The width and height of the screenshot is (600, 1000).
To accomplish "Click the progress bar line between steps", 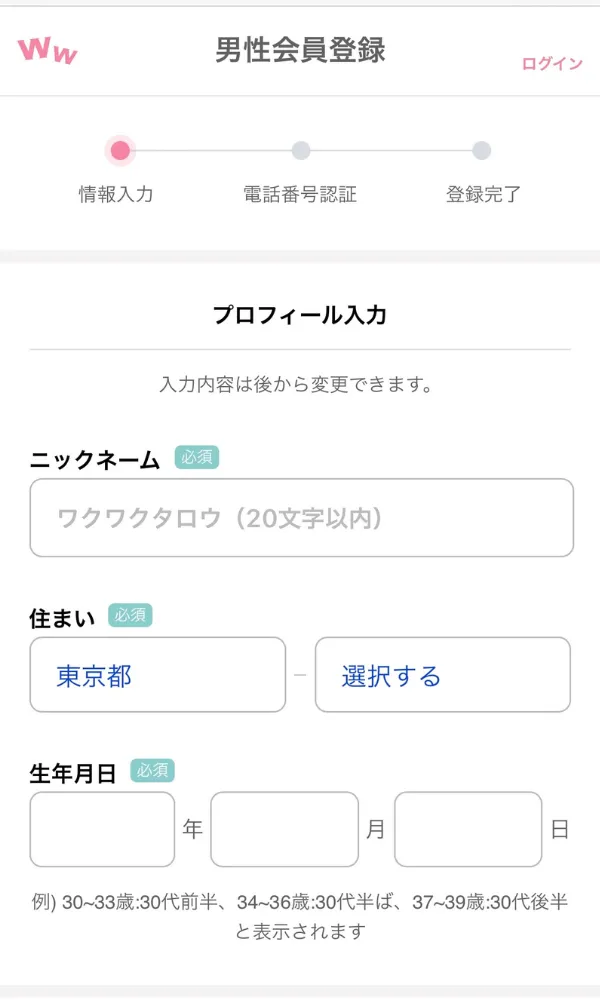I will coord(210,148).
